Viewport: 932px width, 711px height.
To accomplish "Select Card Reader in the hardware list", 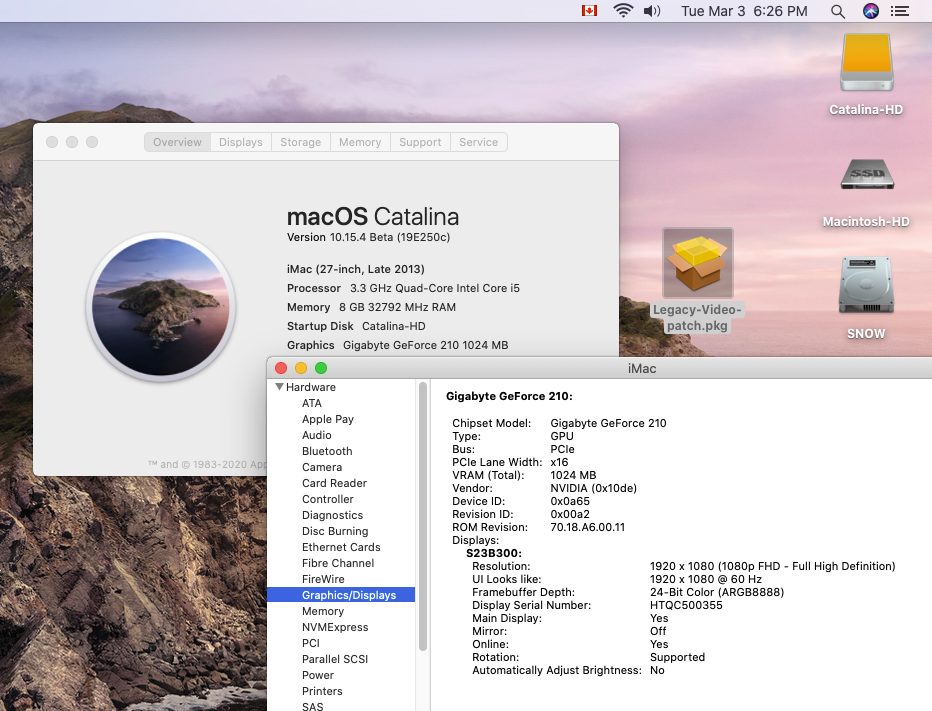I will click(341, 483).
